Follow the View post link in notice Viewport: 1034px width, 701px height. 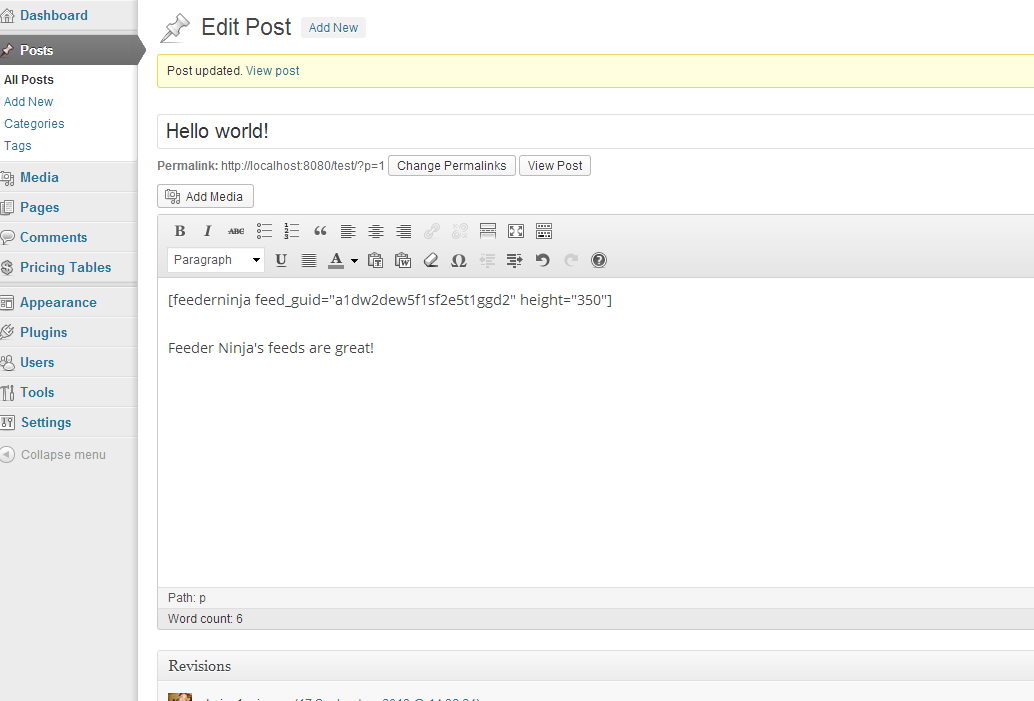[272, 71]
